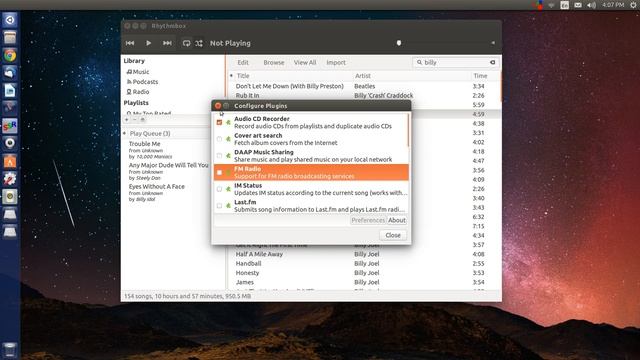The width and height of the screenshot is (640, 360).
Task: Enable the Cover art search plugin
Action: [x=219, y=139]
